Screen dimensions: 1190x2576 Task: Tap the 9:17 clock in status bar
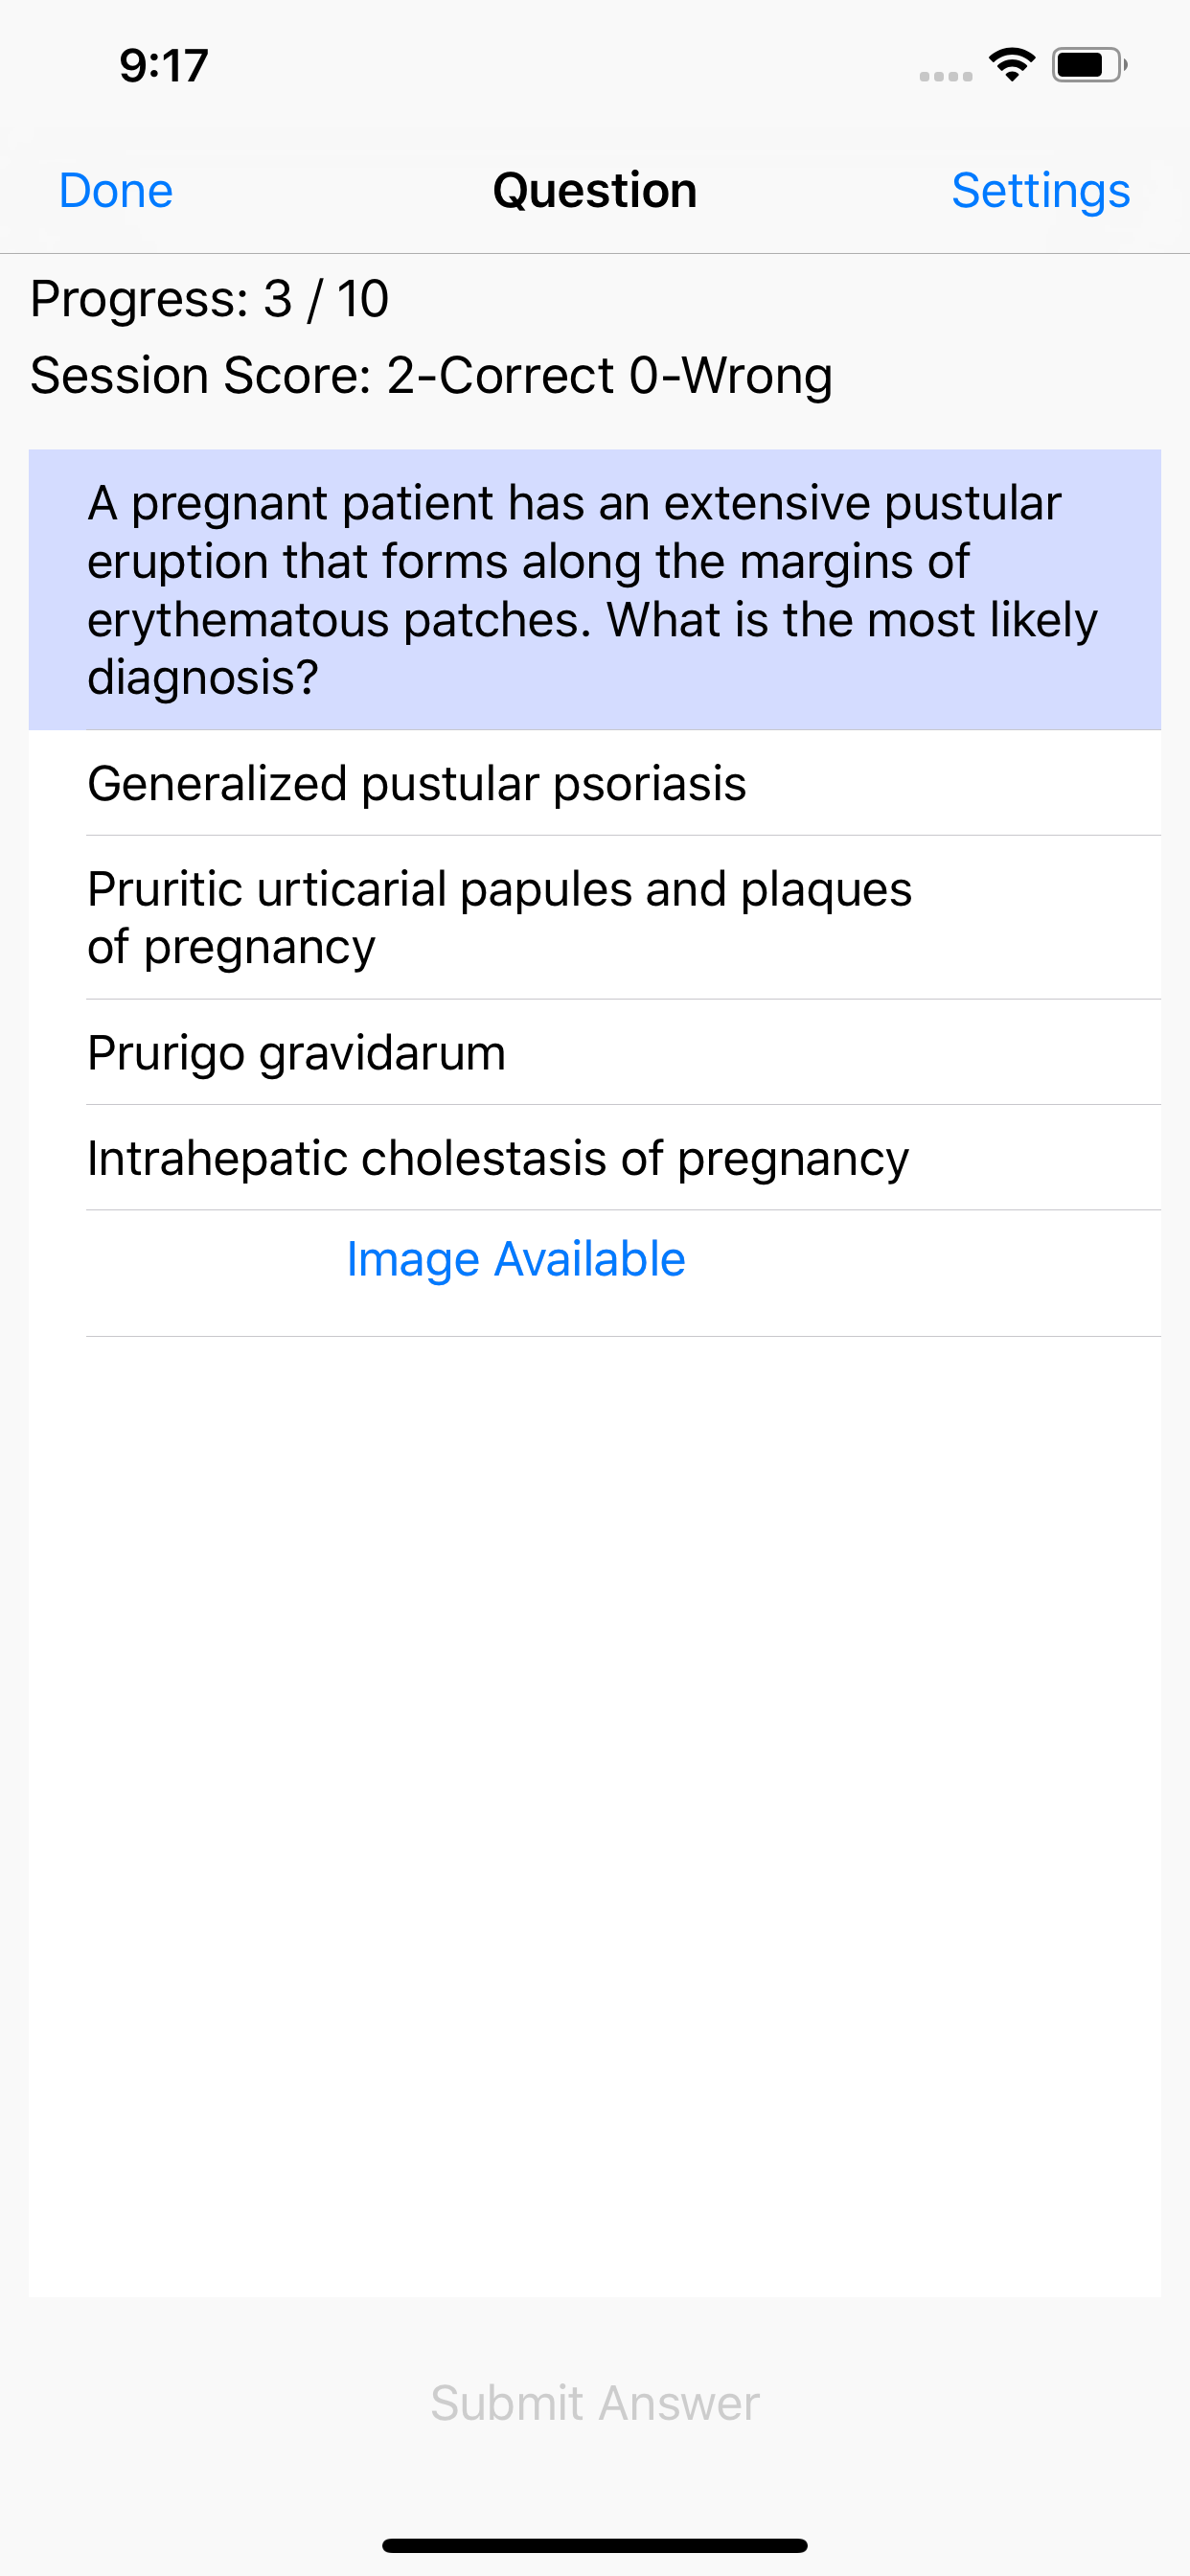click(163, 66)
